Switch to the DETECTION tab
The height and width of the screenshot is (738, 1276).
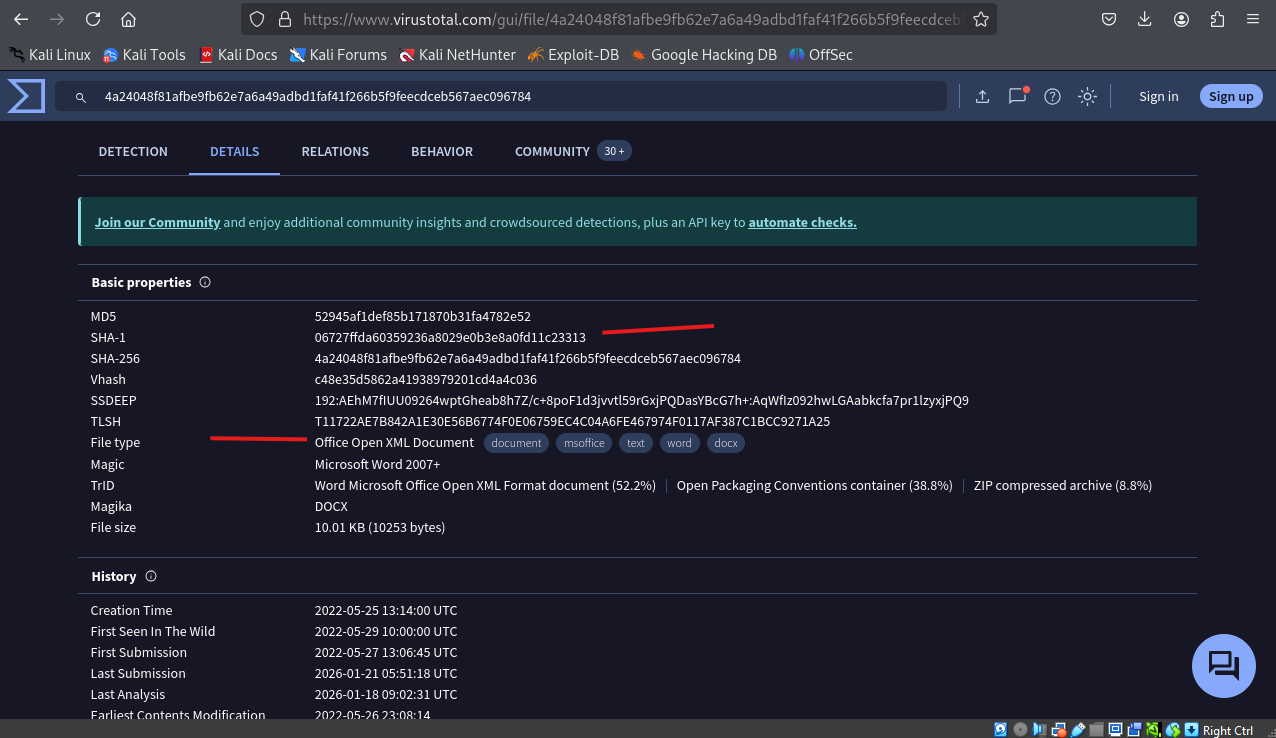(x=133, y=152)
